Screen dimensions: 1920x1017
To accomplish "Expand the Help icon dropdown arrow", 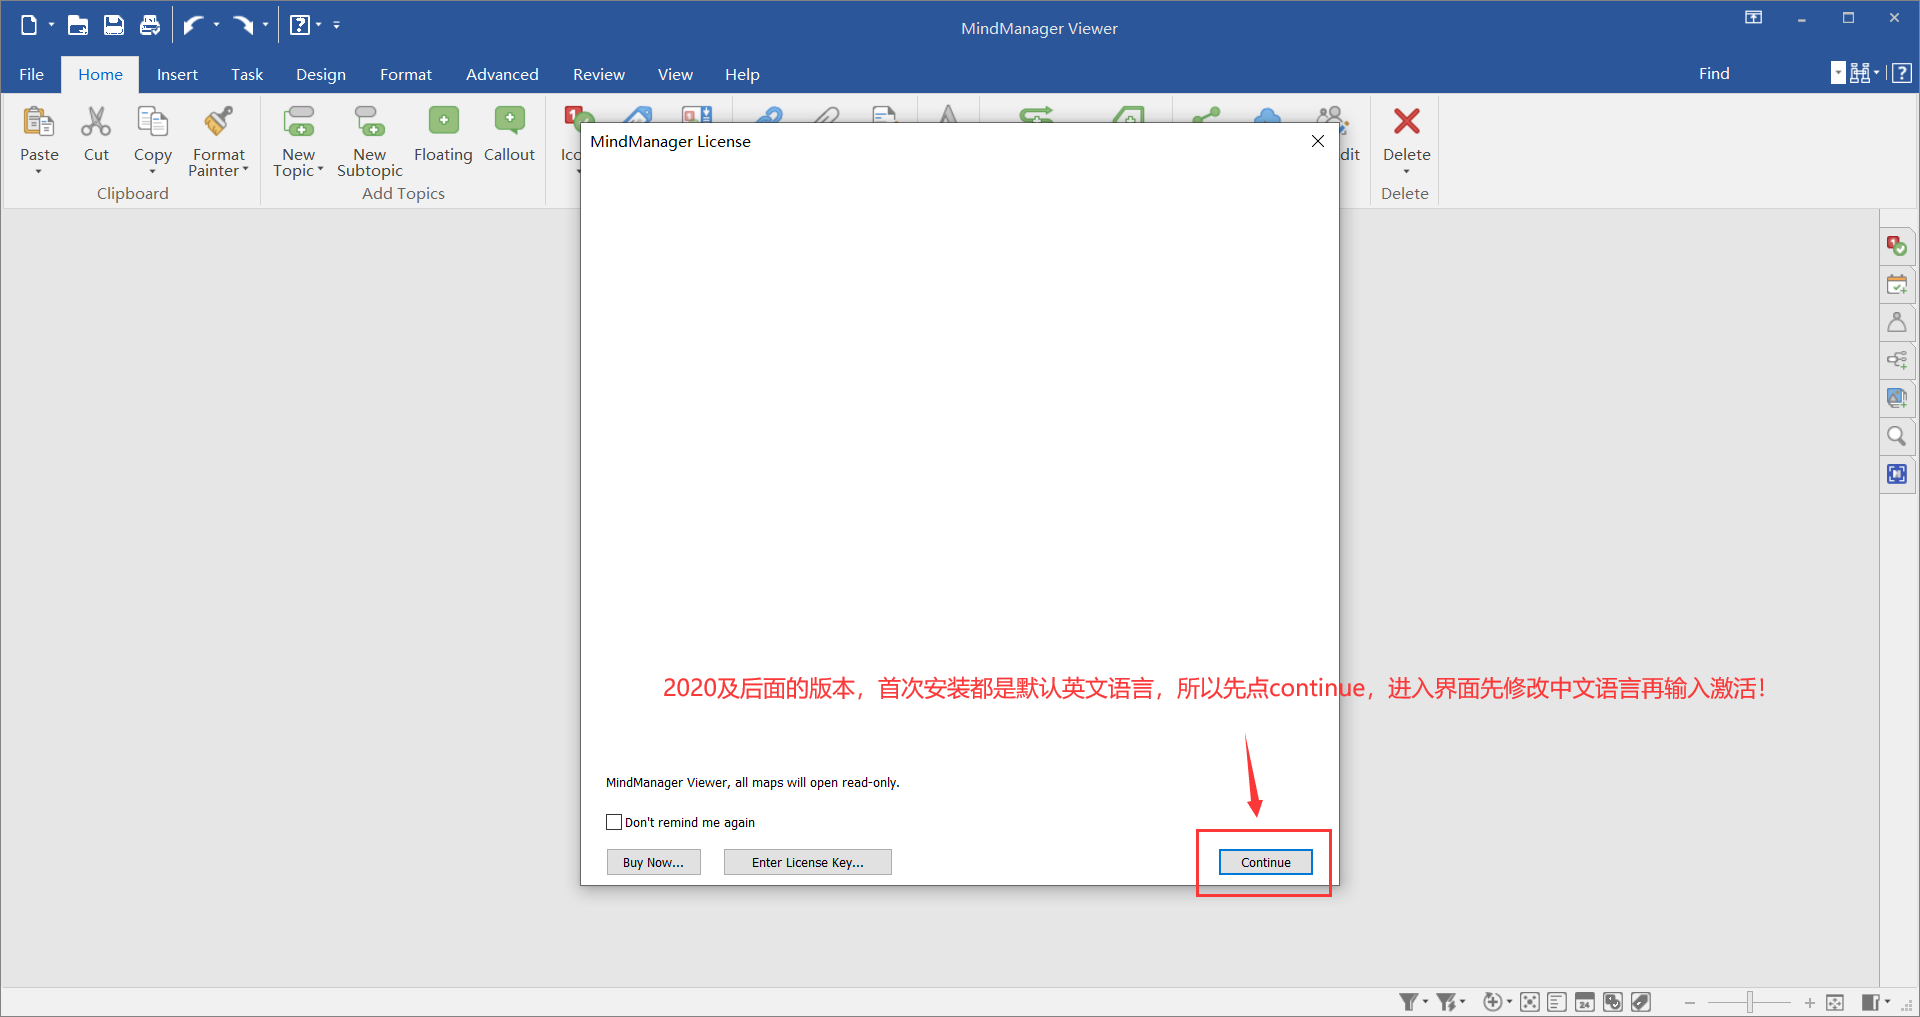I will 319,25.
